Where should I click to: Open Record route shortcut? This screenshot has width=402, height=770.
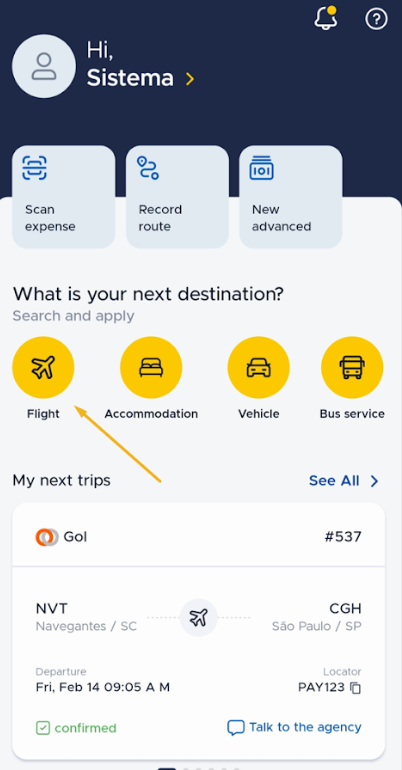pos(177,196)
